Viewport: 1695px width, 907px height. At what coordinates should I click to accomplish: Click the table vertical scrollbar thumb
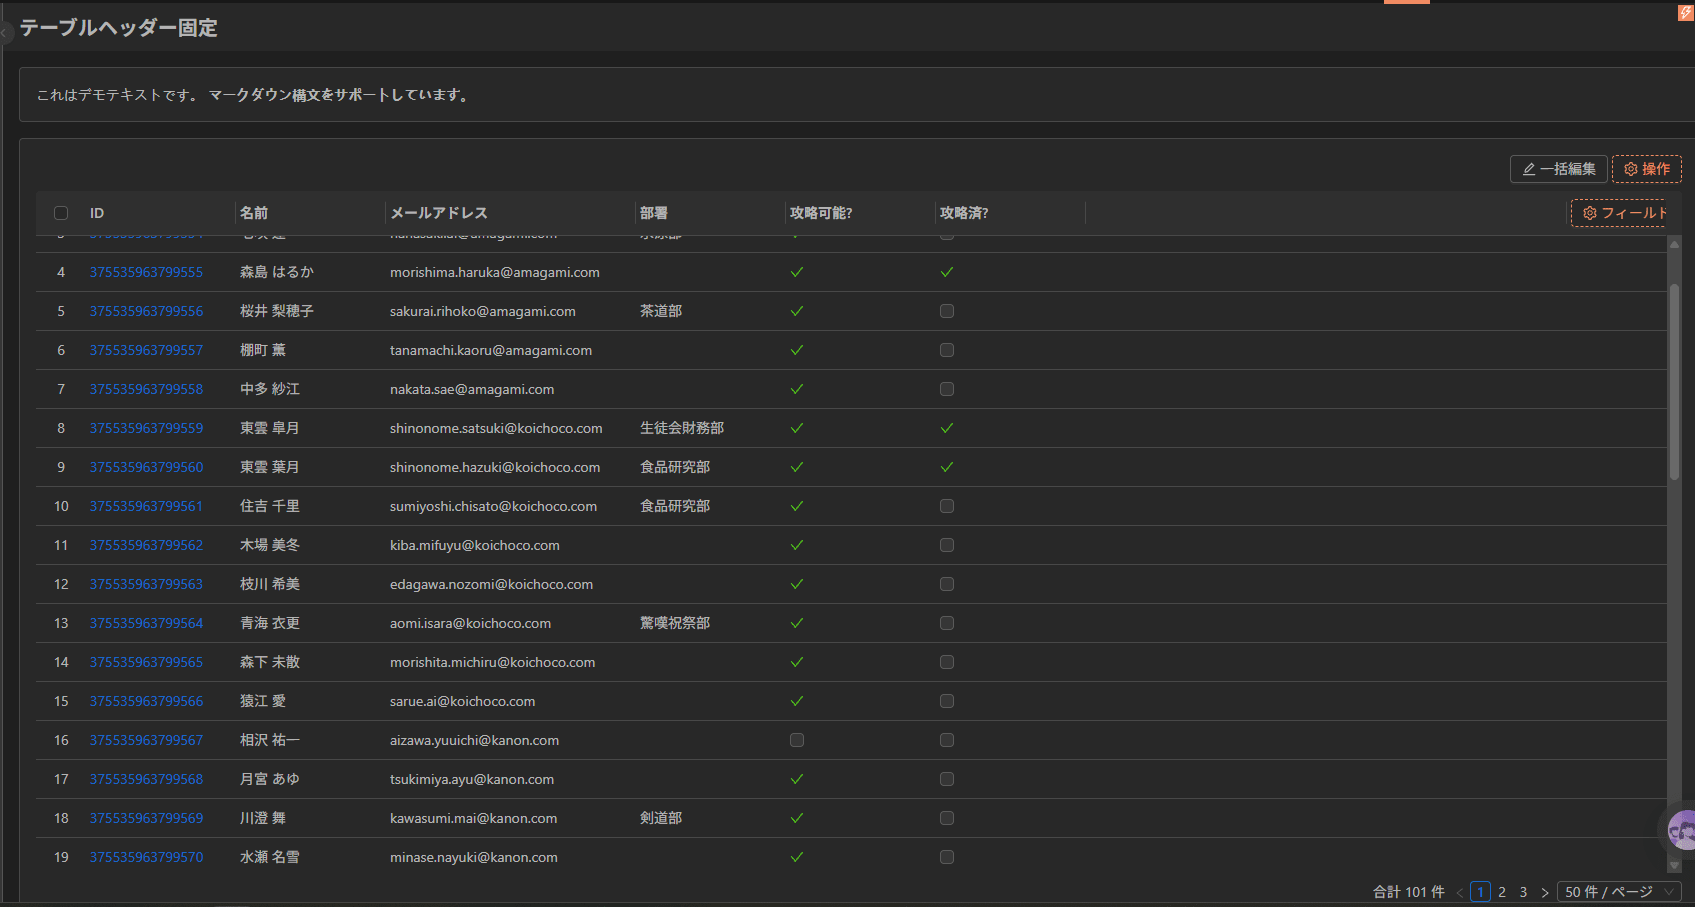point(1674,383)
